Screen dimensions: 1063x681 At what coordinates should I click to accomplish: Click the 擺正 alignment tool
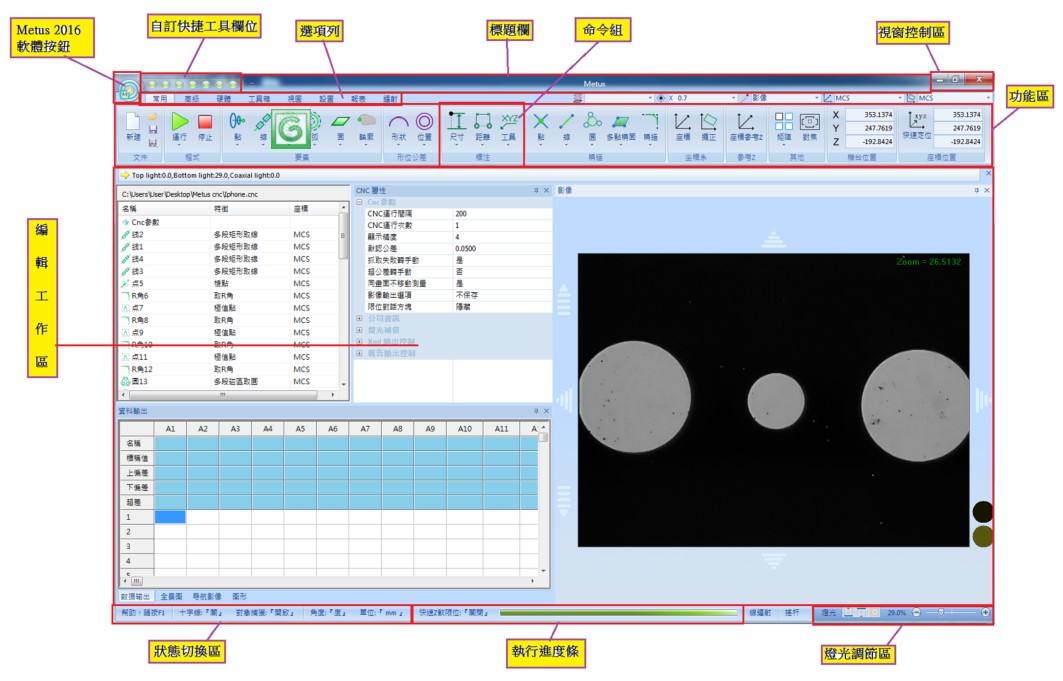[x=708, y=127]
